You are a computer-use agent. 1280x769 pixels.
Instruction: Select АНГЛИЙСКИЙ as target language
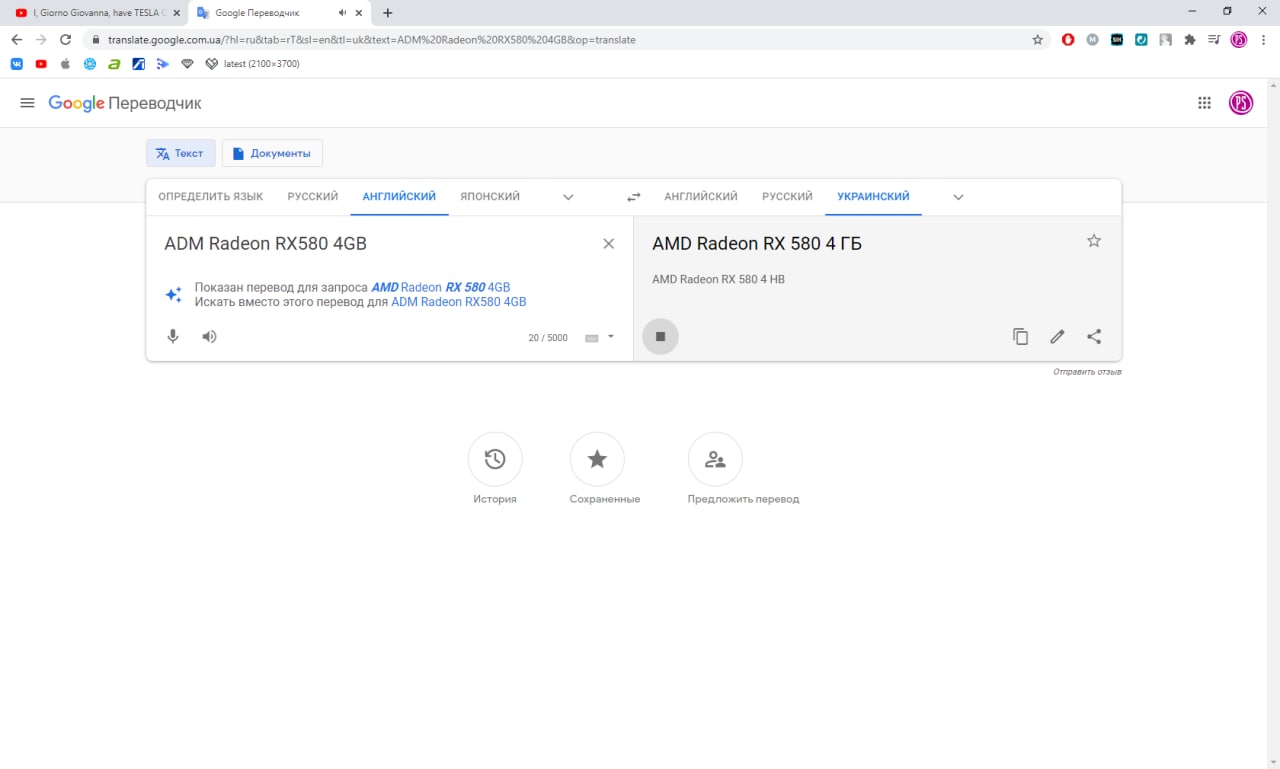click(701, 197)
